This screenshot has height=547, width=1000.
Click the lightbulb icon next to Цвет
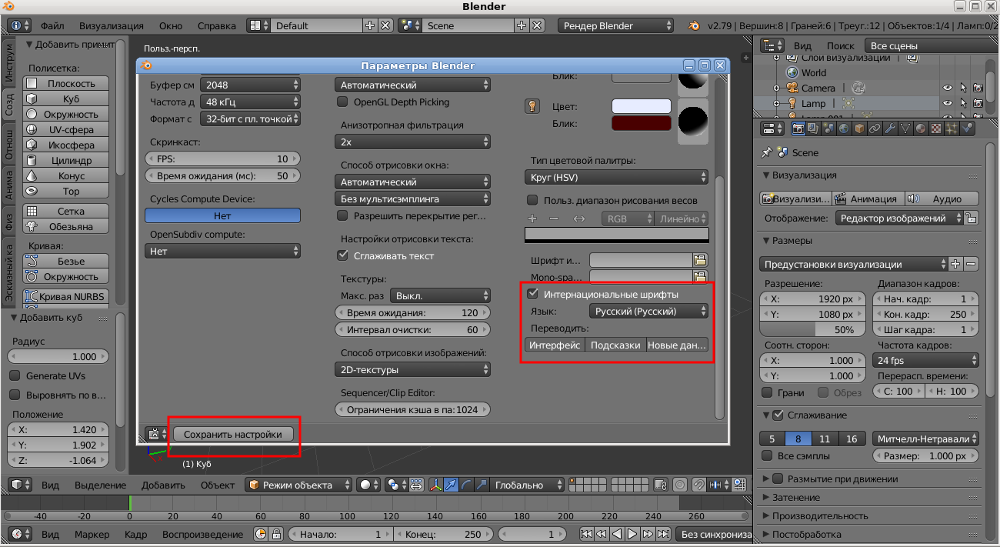click(x=533, y=106)
